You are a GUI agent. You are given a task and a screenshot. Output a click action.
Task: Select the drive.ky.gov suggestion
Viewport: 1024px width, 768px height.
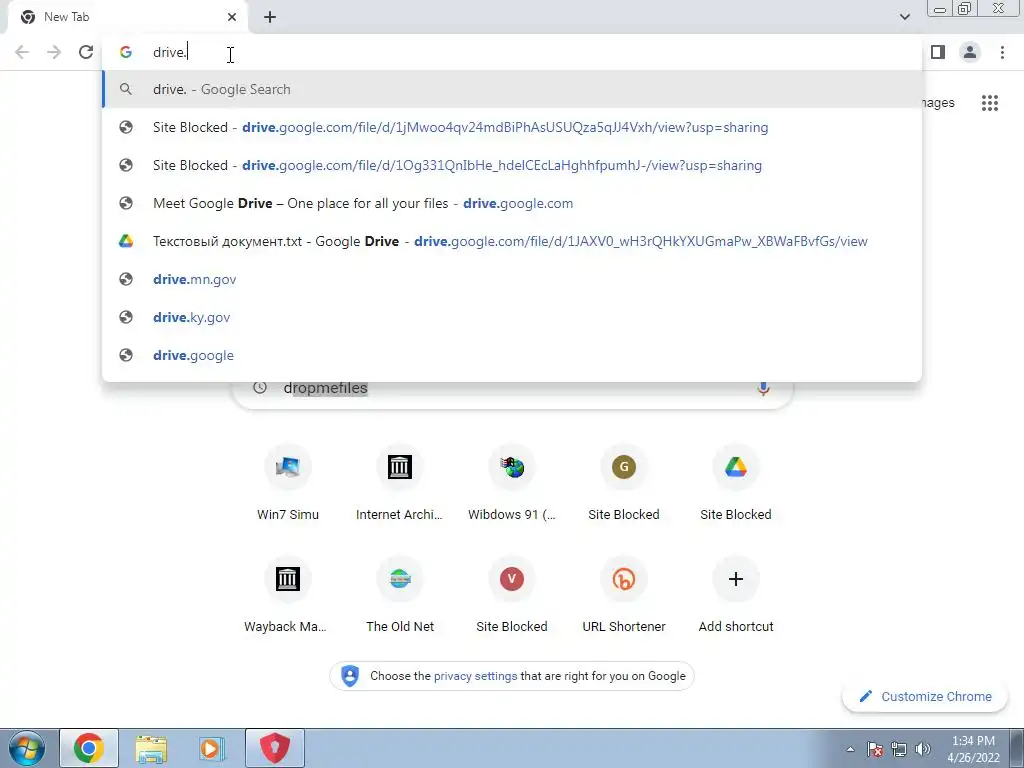coord(512,317)
